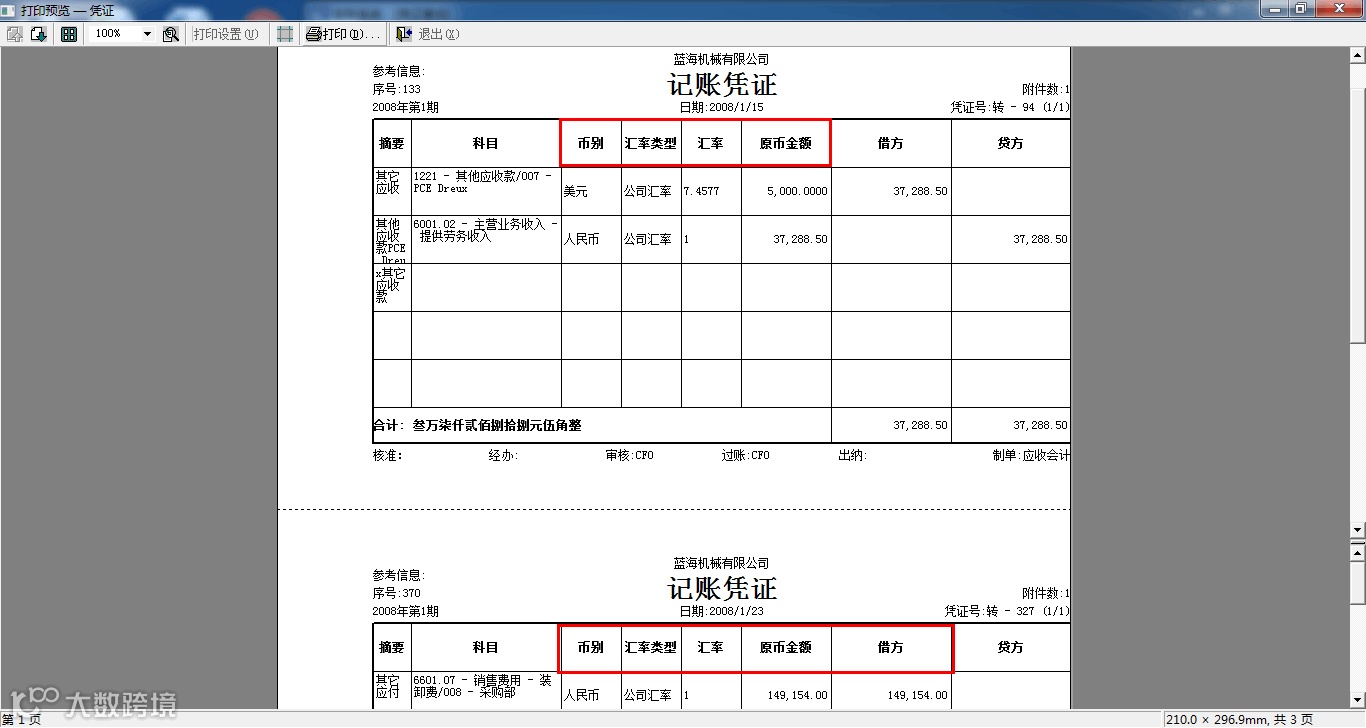
Task: Click the original amount 5,000.0000
Action: (x=798, y=191)
